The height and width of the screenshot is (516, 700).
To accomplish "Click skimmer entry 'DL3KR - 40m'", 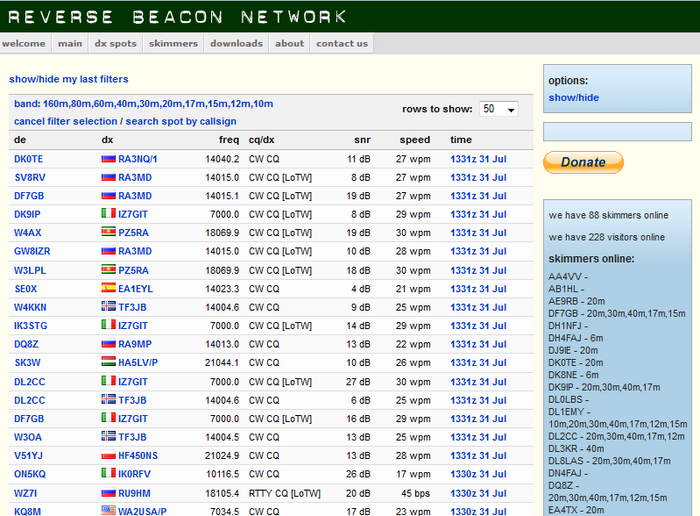I will tap(576, 448).
